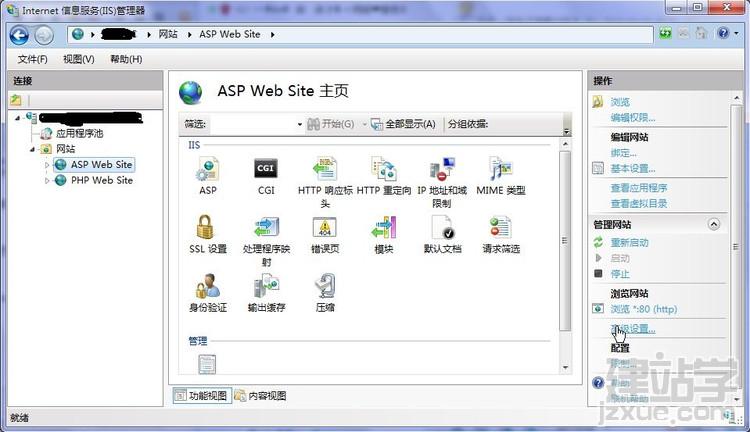Click 查看虚拟目录 link
This screenshot has height=432, width=750.
pos(639,203)
